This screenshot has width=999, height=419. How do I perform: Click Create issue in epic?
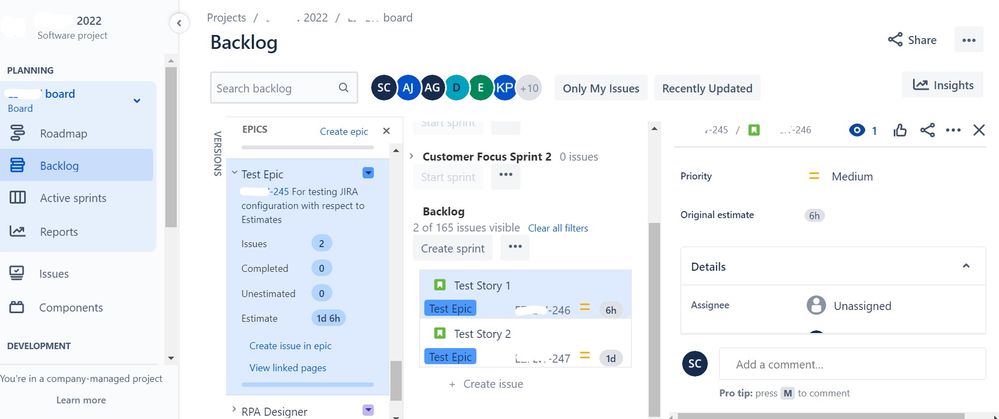291,346
